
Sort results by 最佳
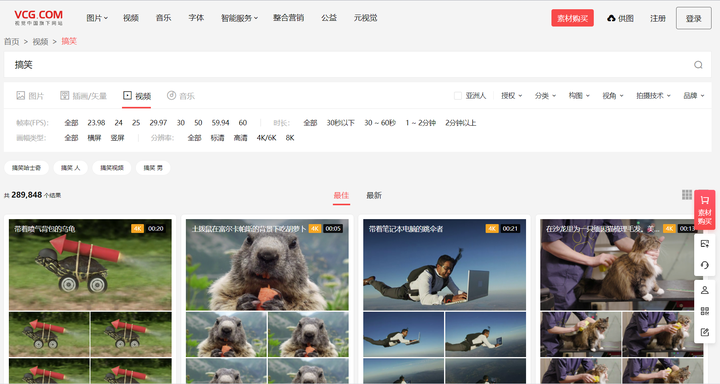(x=341, y=195)
